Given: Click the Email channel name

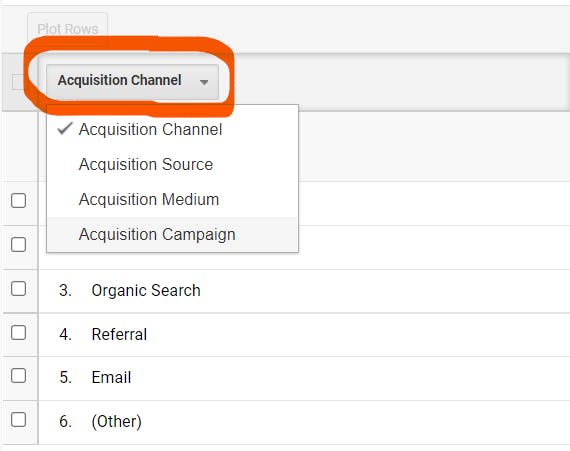Looking at the screenshot, I should [111, 377].
